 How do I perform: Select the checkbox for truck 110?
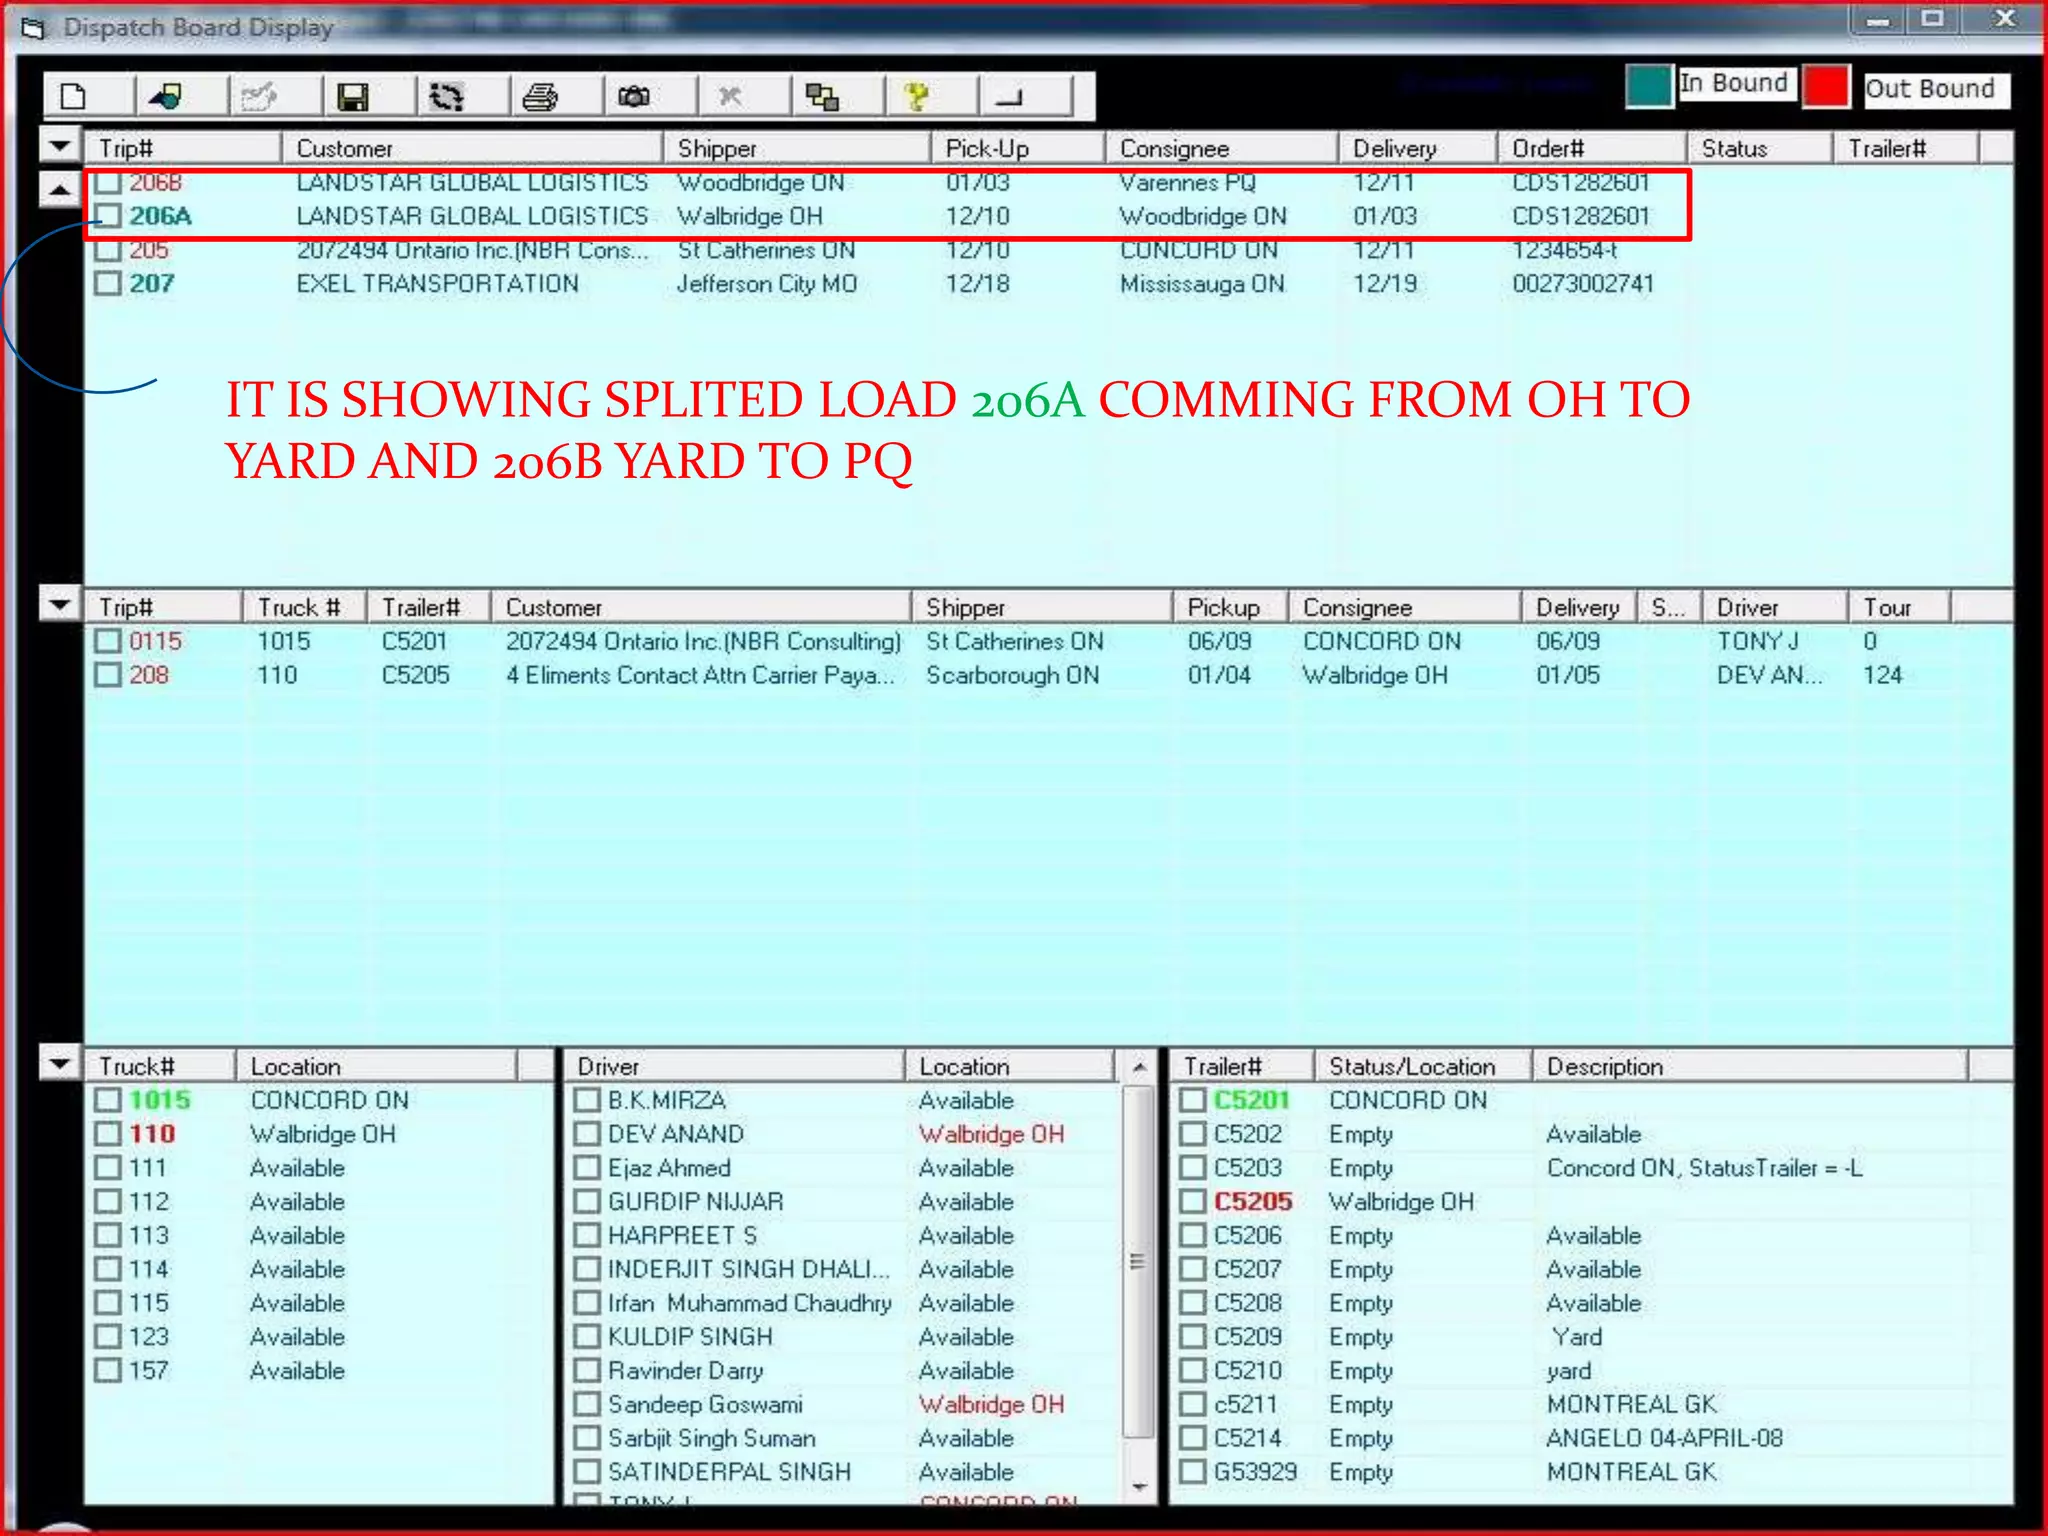pyautogui.click(x=108, y=1134)
